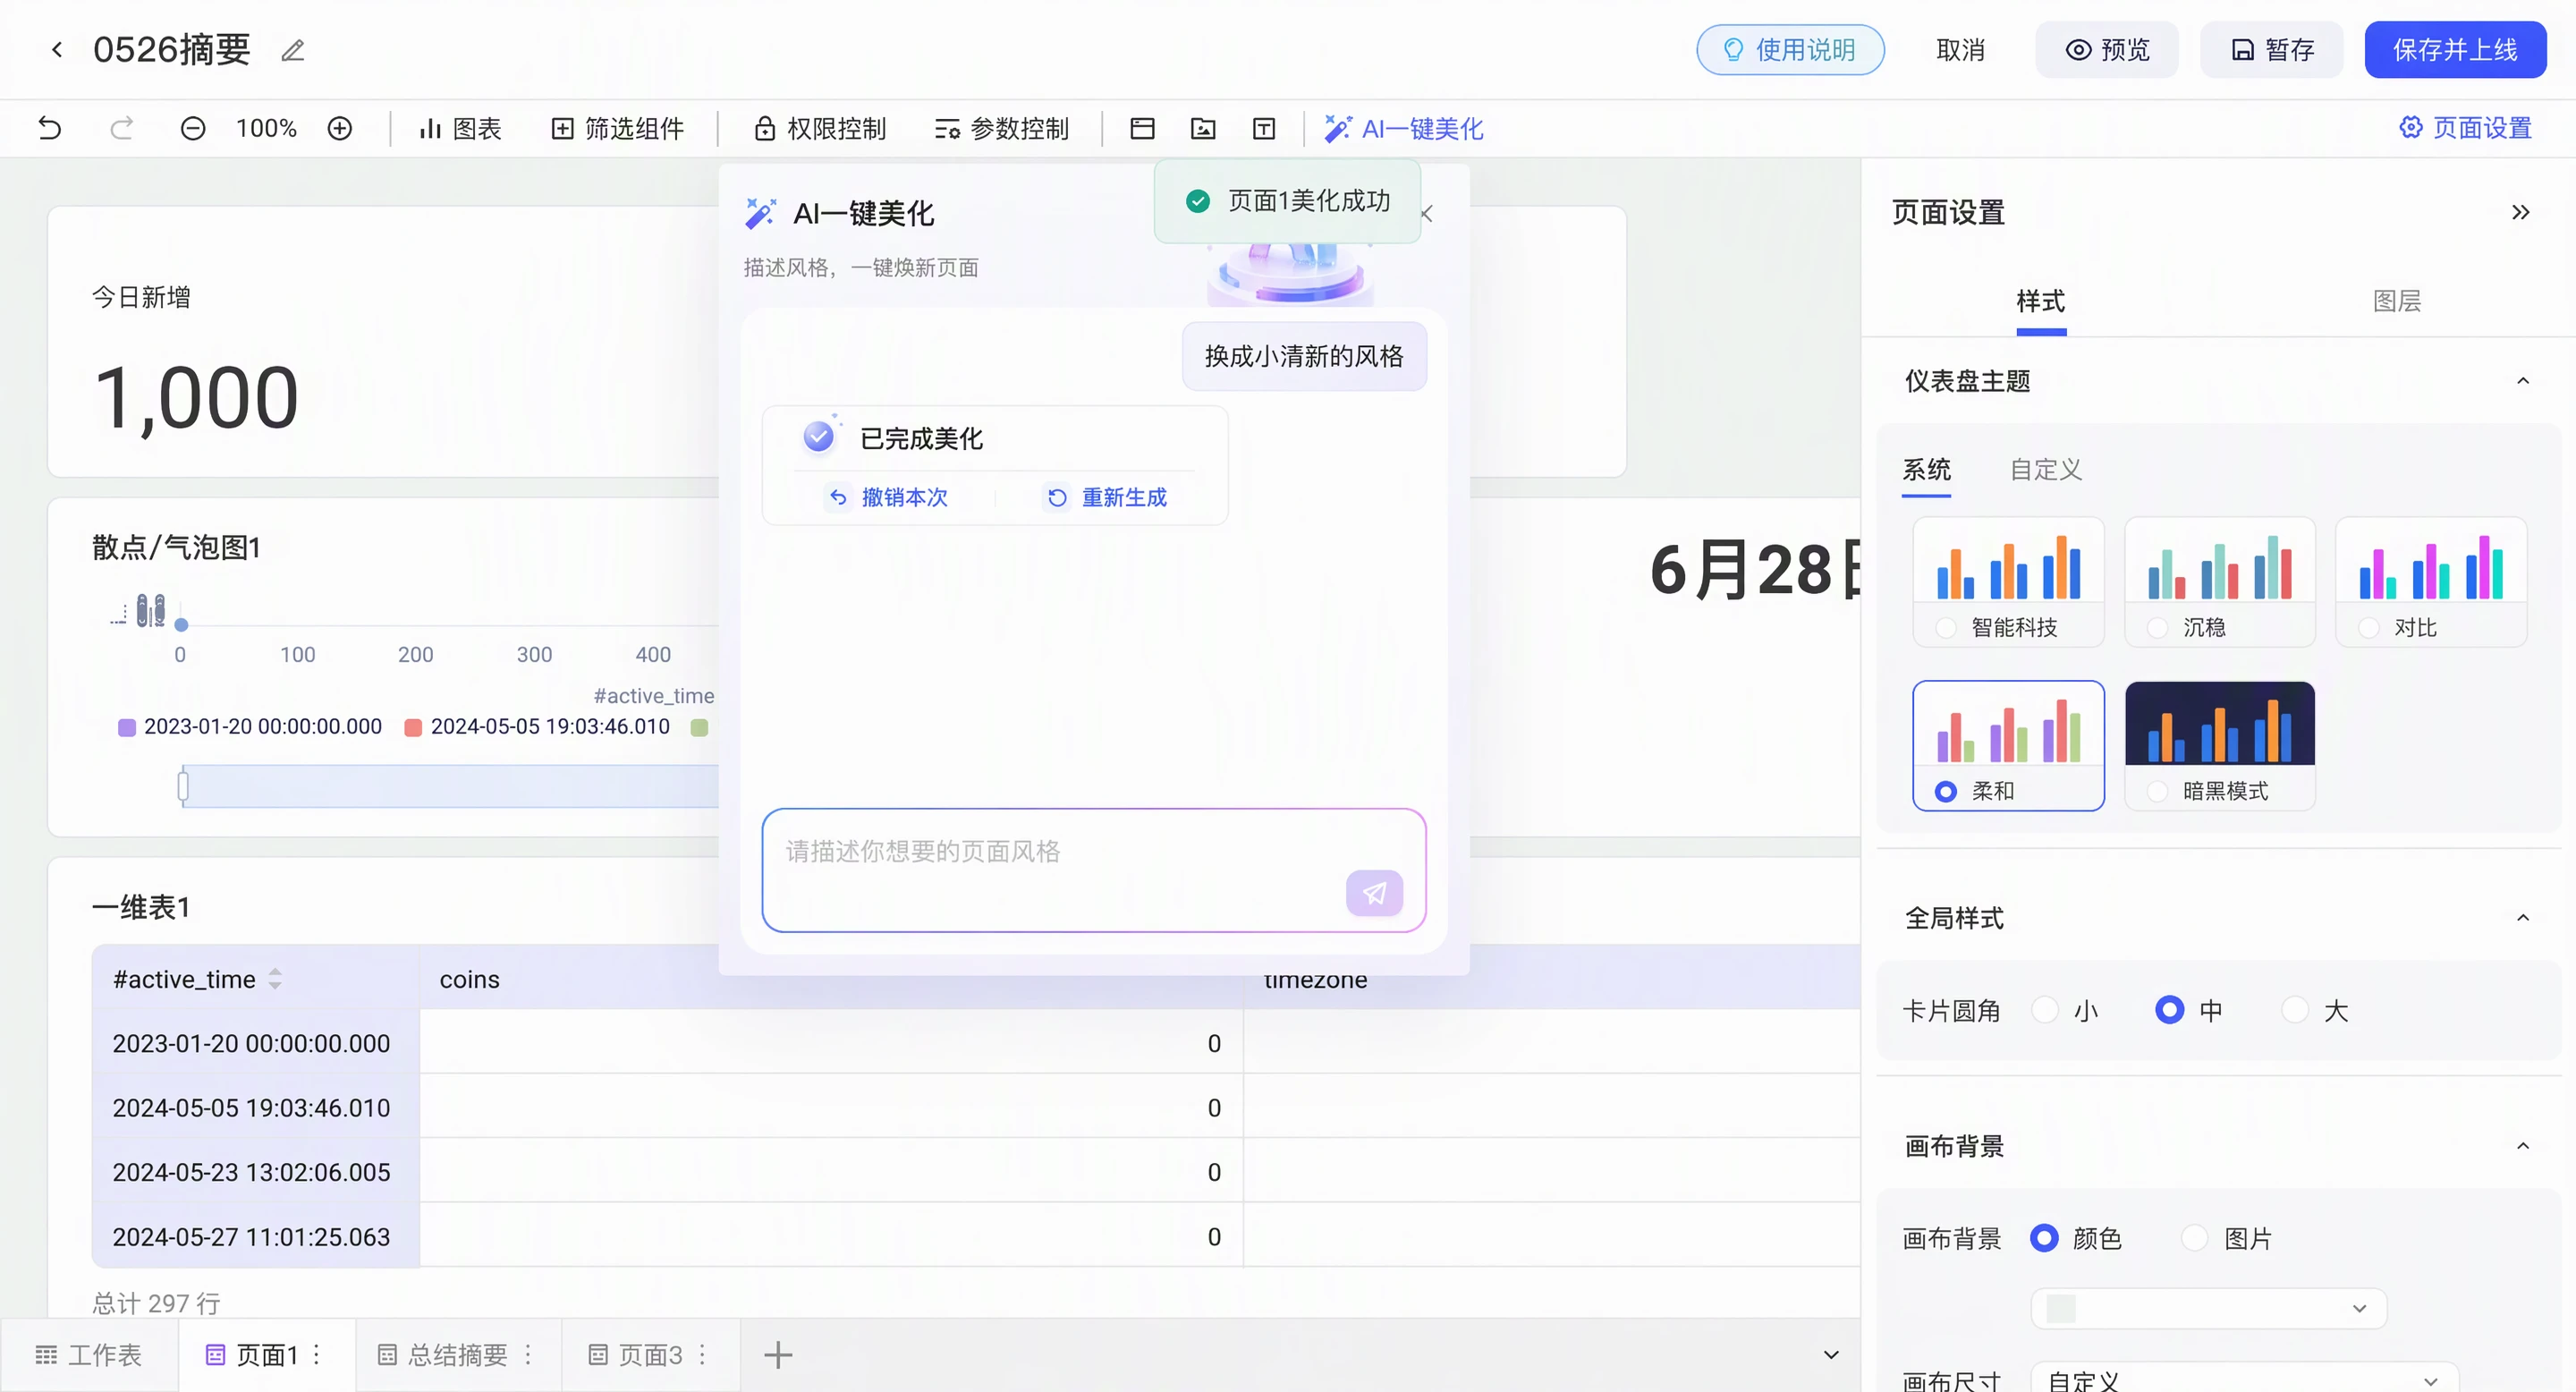This screenshot has height=1392, width=2576.
Task: Insert a tab container component icon
Action: pos(1142,128)
